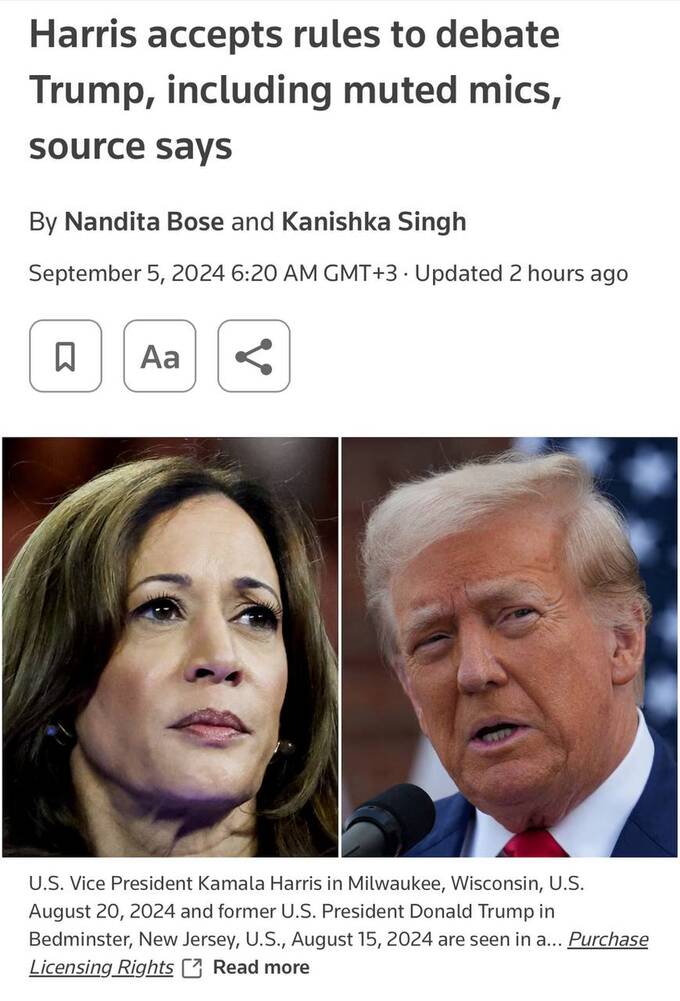The image size is (680, 1001).
Task: Bookmark this article with the bookmark icon
Action: (x=65, y=356)
